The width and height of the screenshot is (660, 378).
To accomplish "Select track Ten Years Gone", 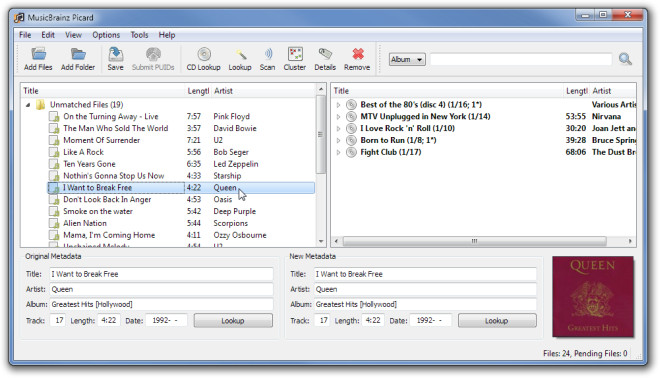I will [89, 164].
